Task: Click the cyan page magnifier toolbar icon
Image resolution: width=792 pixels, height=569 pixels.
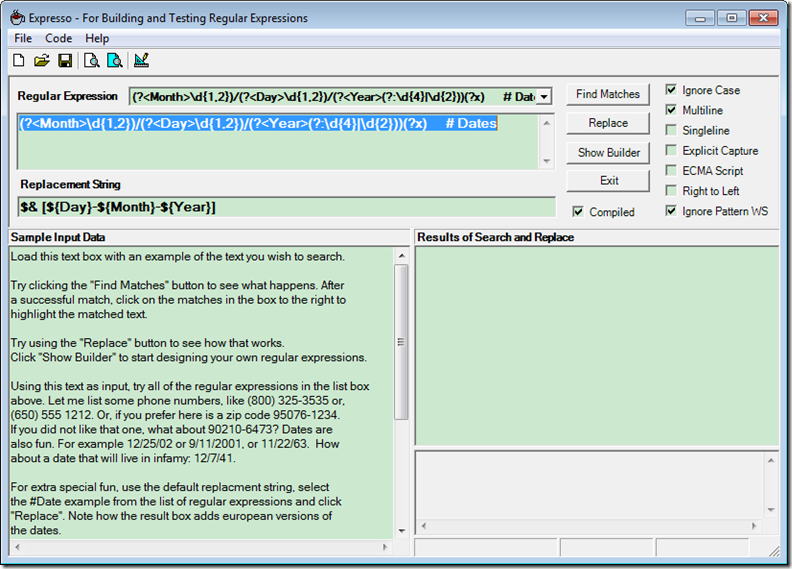Action: pyautogui.click(x=115, y=61)
